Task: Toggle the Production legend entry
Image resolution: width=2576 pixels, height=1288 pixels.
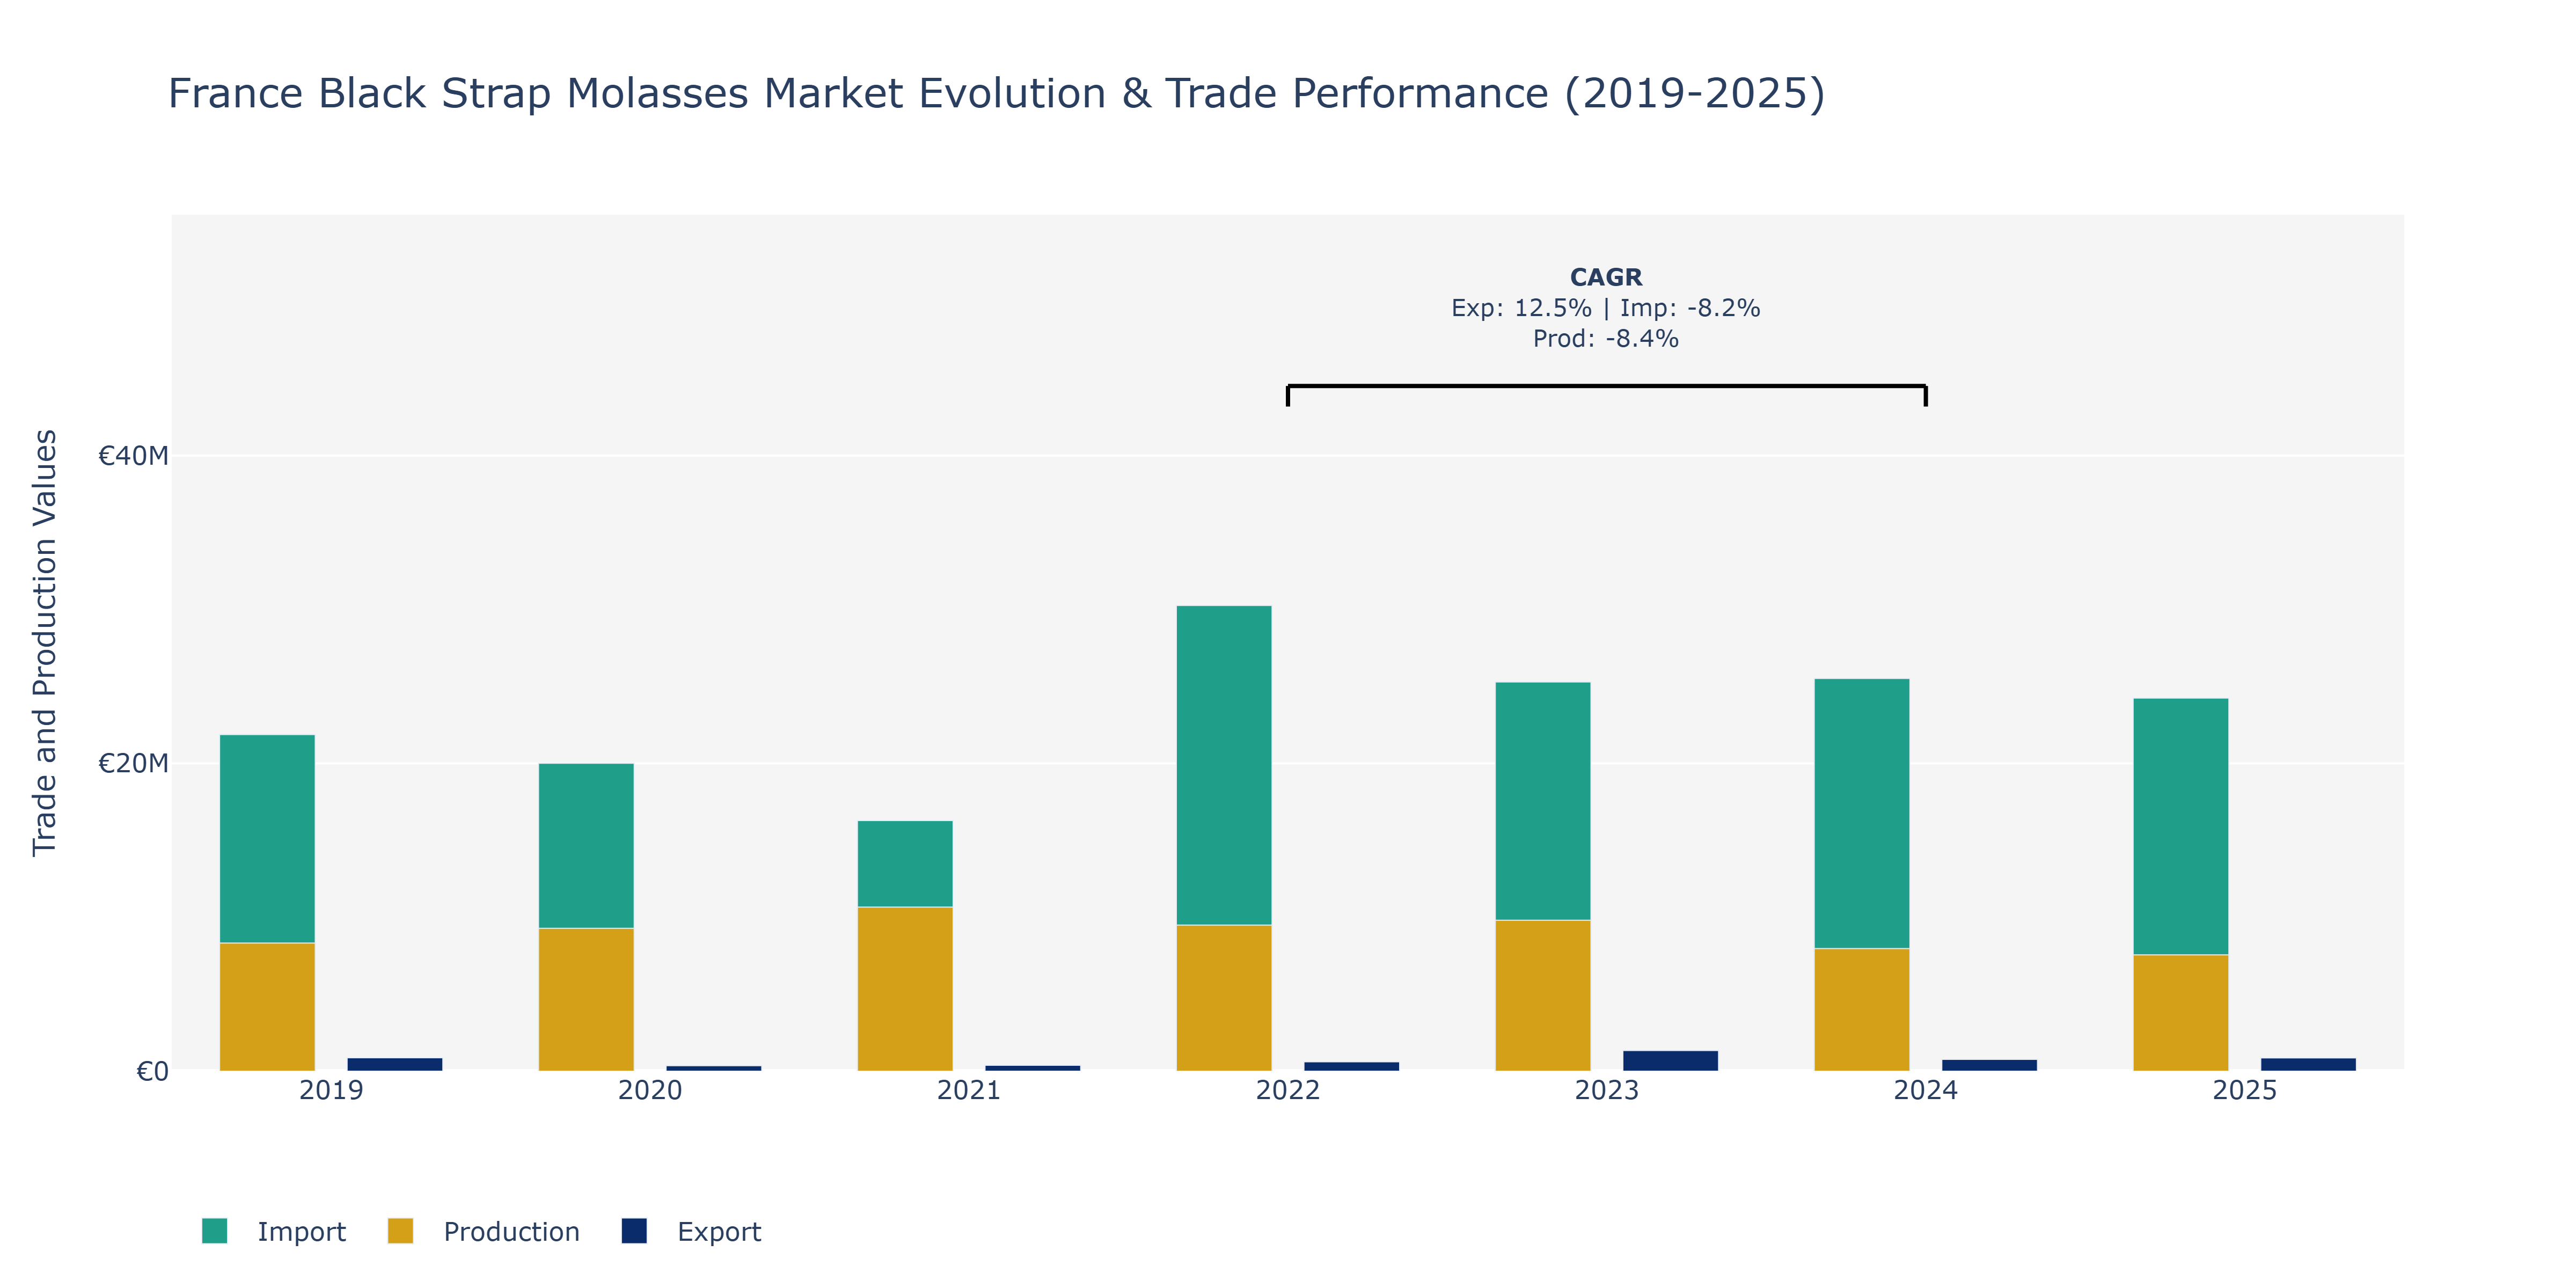Action: (x=484, y=1231)
